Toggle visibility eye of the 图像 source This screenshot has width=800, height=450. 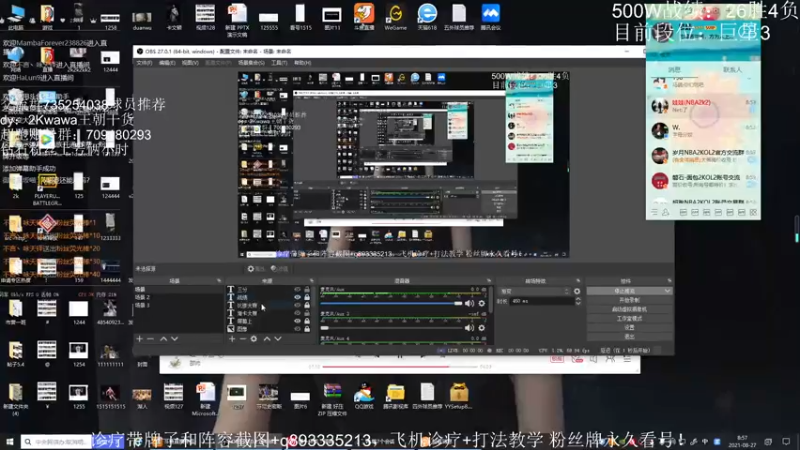tap(297, 329)
